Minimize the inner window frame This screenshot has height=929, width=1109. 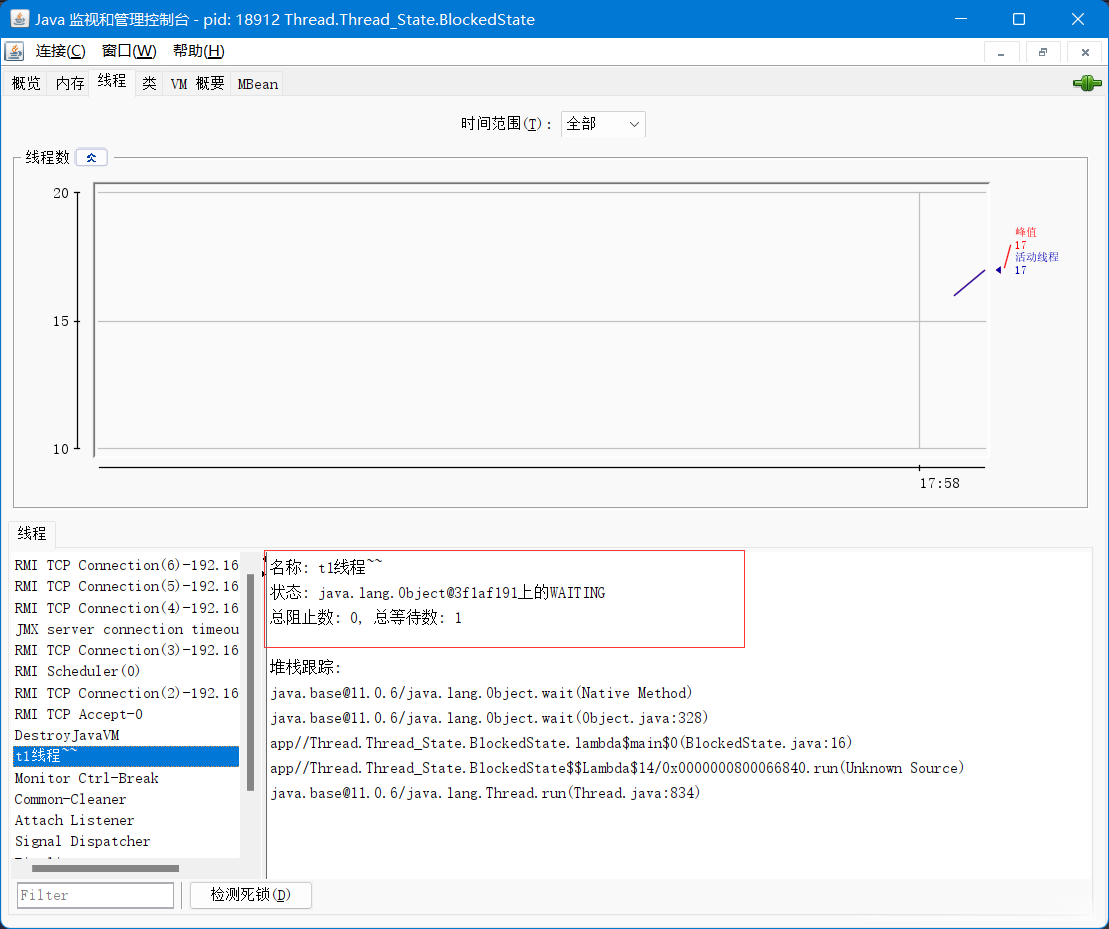click(x=1001, y=52)
